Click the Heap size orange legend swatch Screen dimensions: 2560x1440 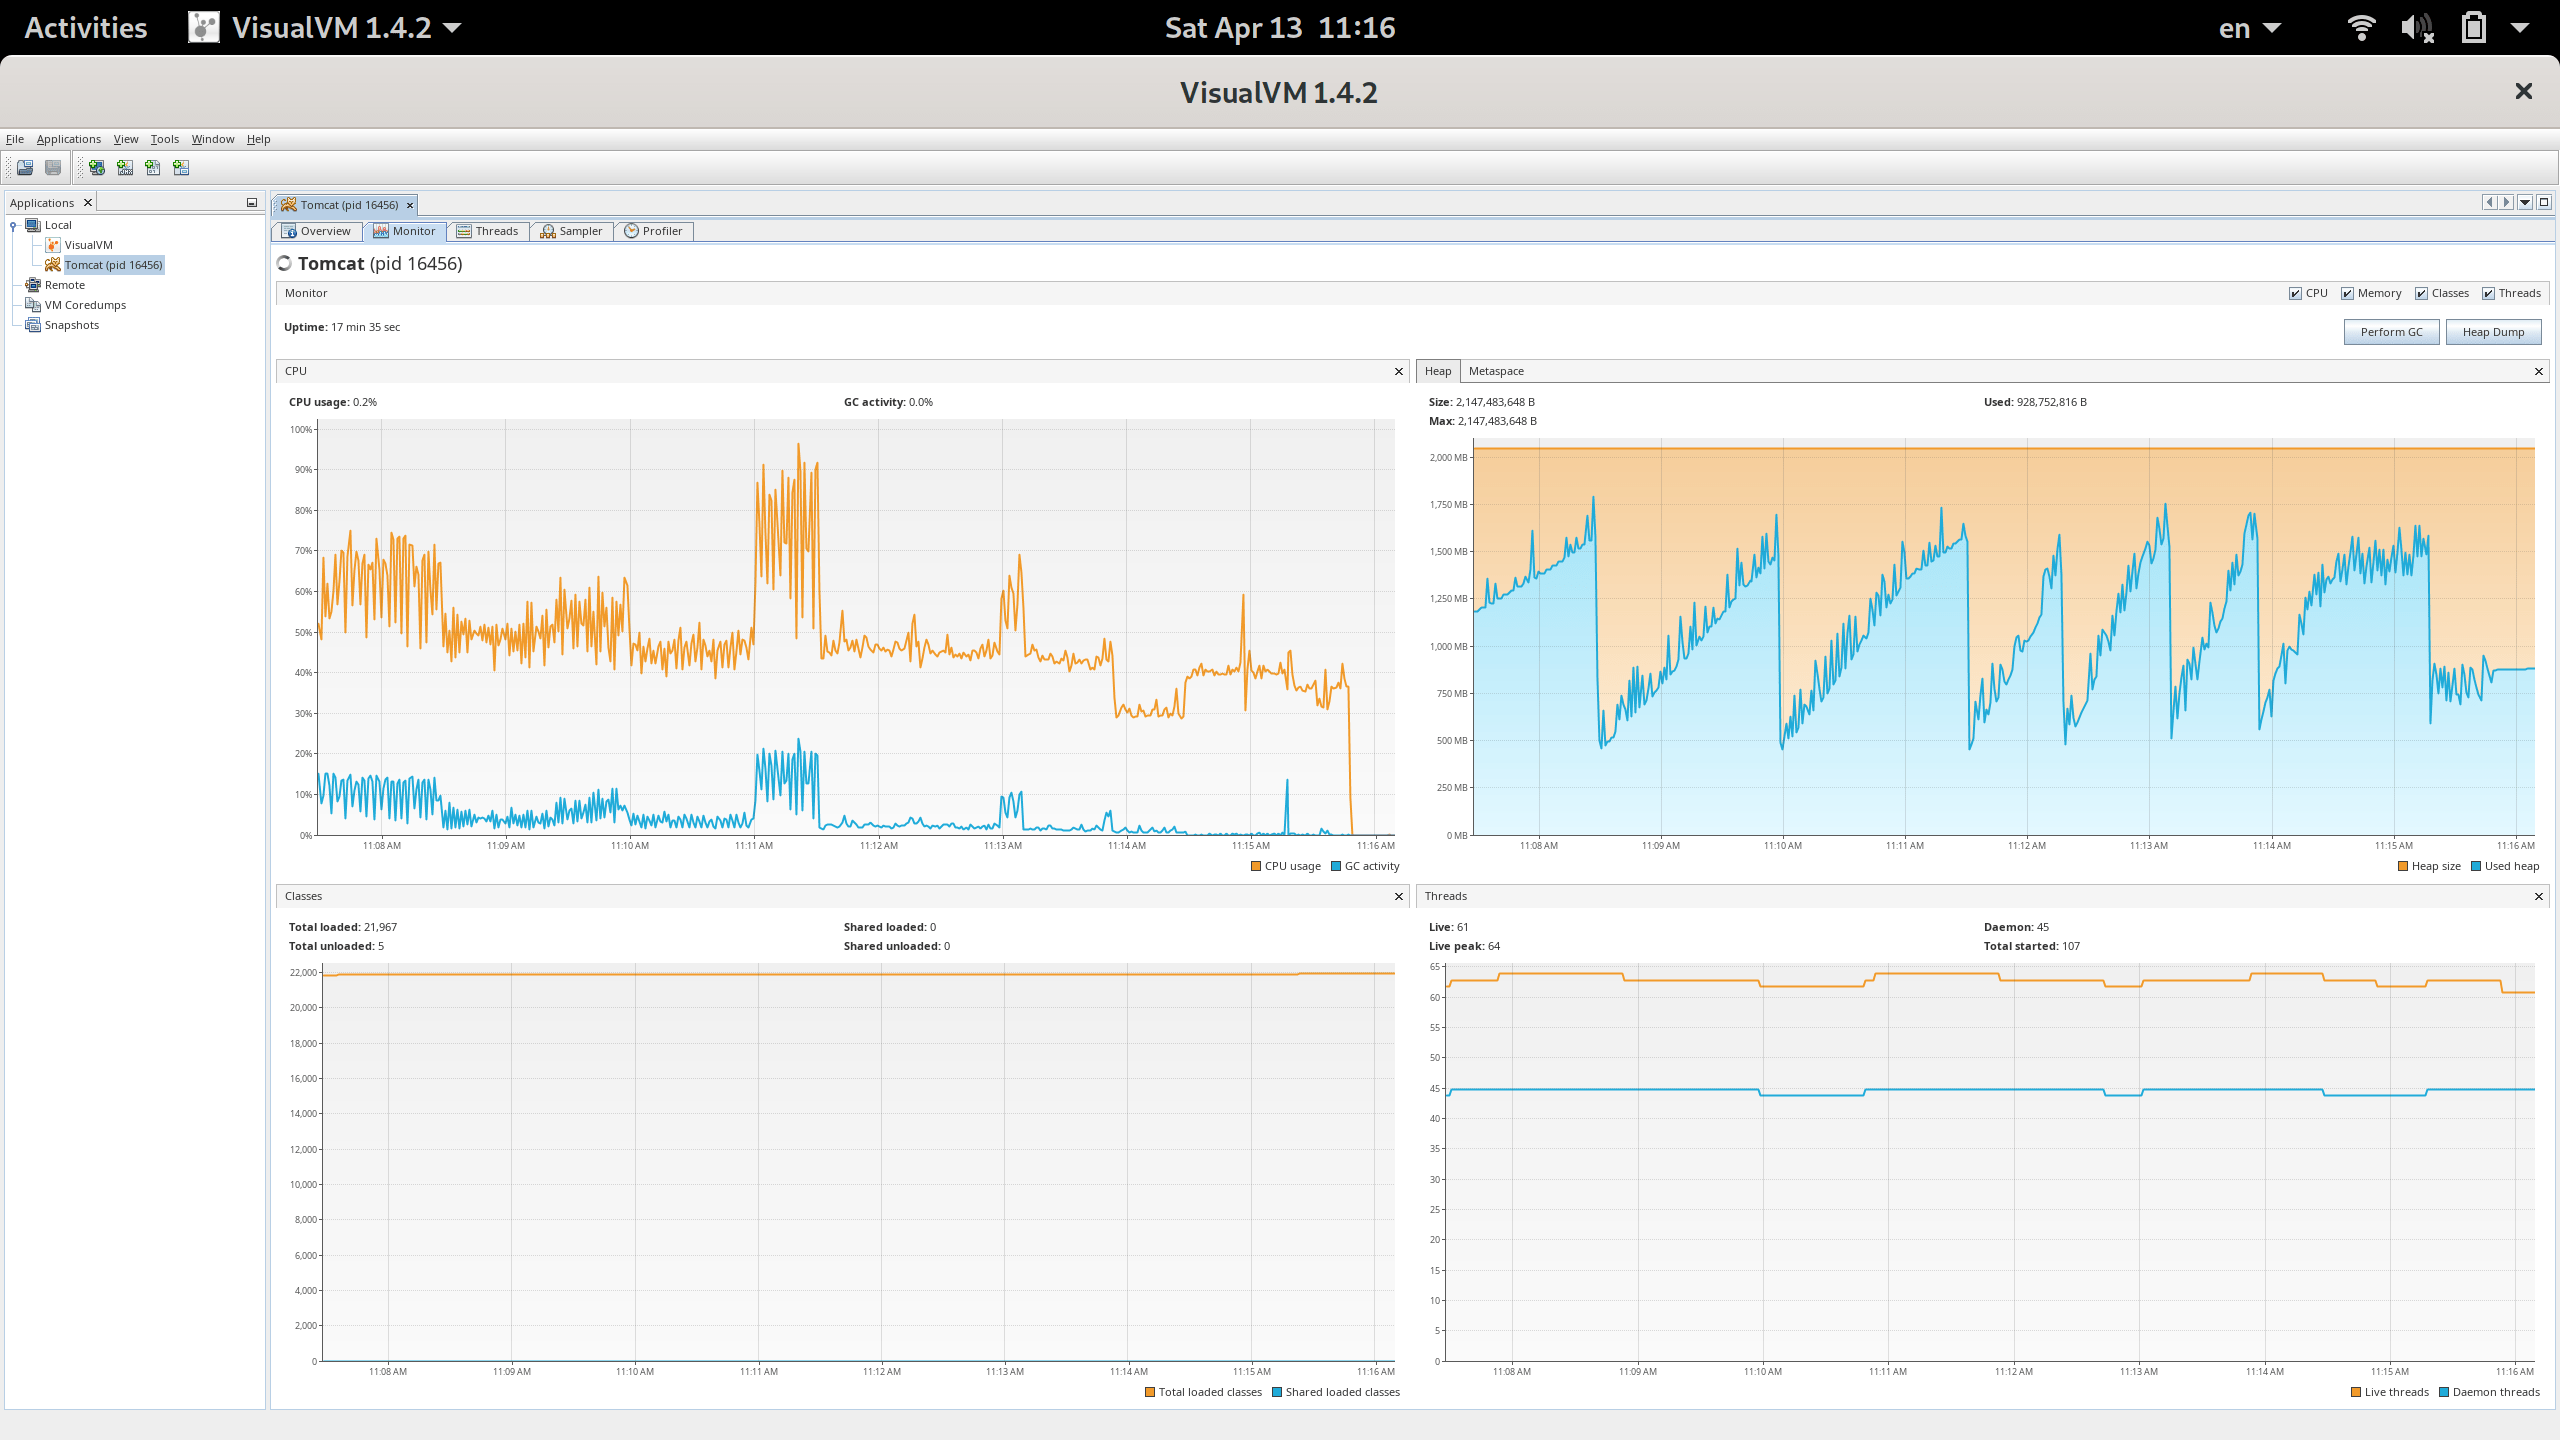tap(2403, 867)
